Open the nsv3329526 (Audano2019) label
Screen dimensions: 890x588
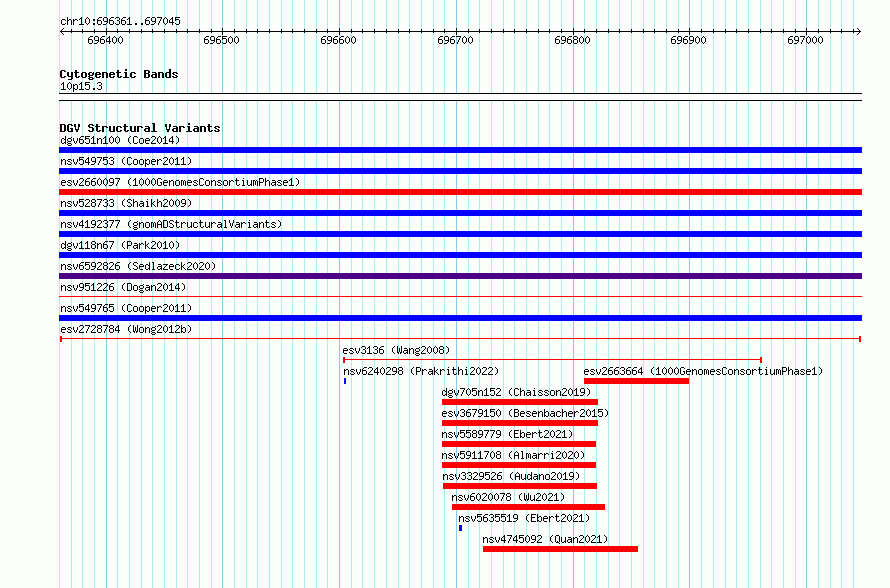pyautogui.click(x=511, y=476)
